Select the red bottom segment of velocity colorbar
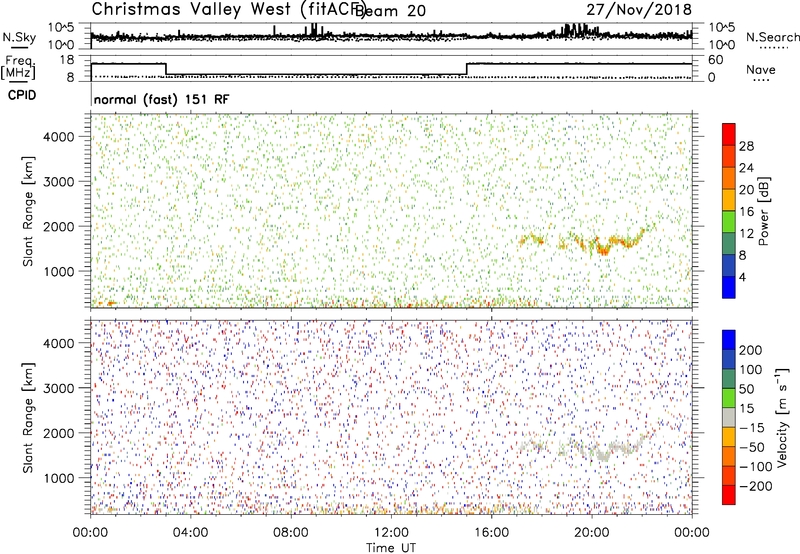The image size is (800, 554). [729, 495]
